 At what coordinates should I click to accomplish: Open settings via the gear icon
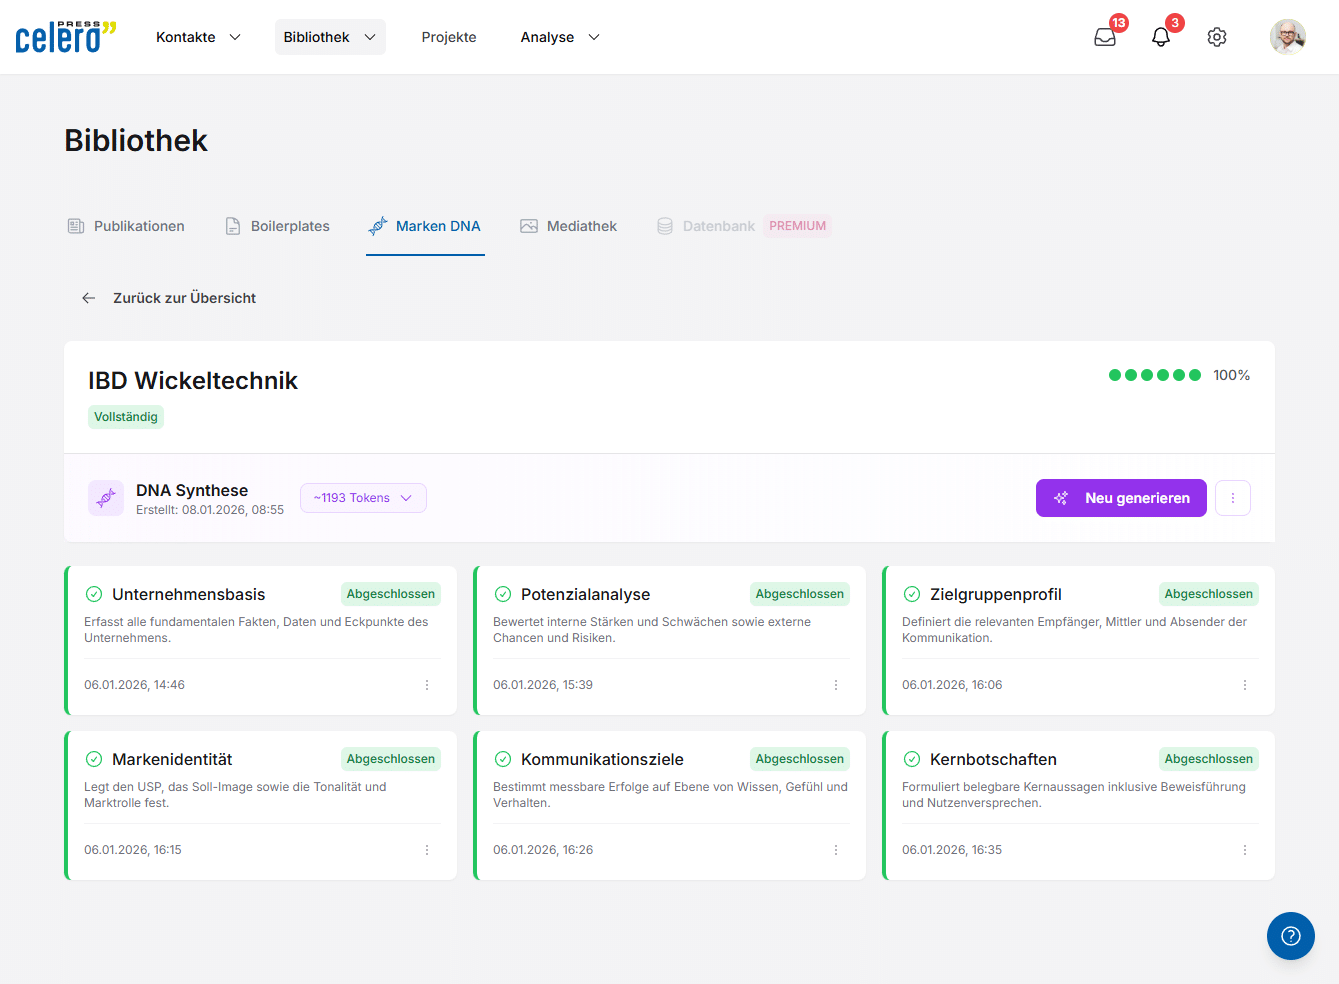coord(1216,36)
